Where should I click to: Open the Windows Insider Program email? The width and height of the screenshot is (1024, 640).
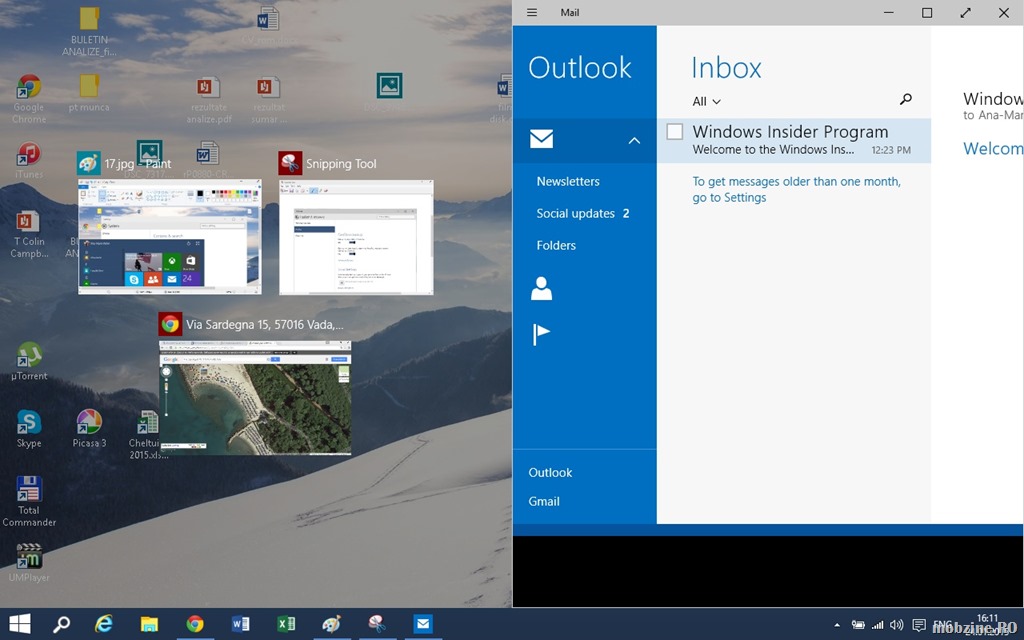tap(793, 140)
